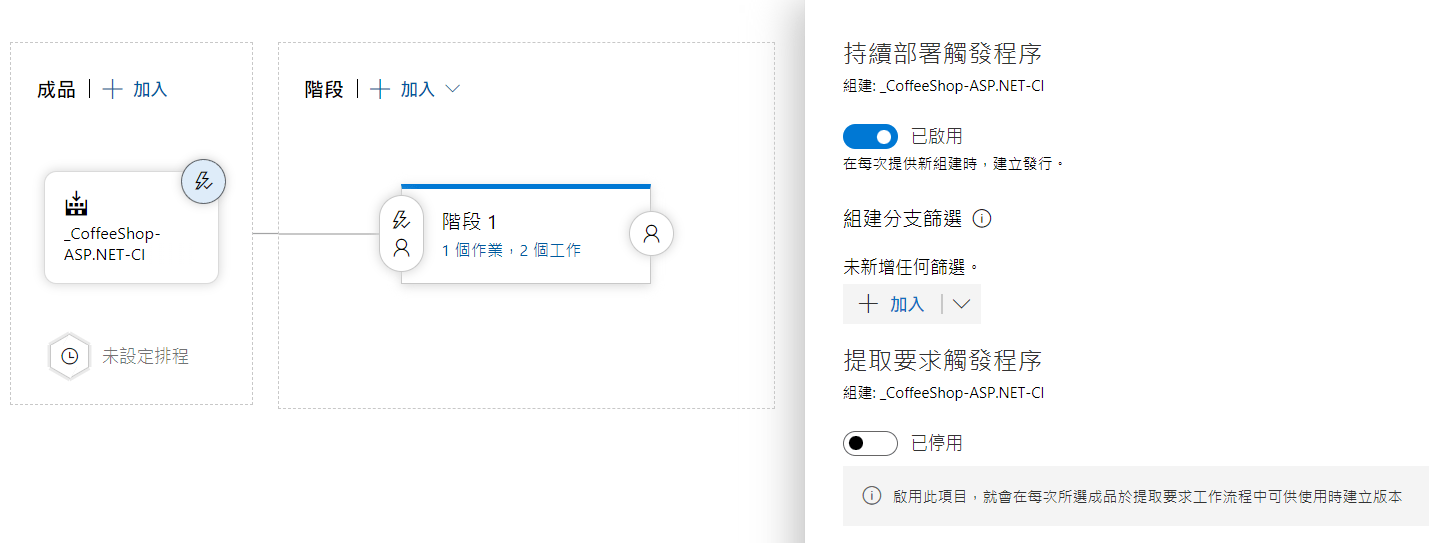Click the 階段 加入 text button
The height and width of the screenshot is (543, 1429).
pyautogui.click(x=417, y=89)
